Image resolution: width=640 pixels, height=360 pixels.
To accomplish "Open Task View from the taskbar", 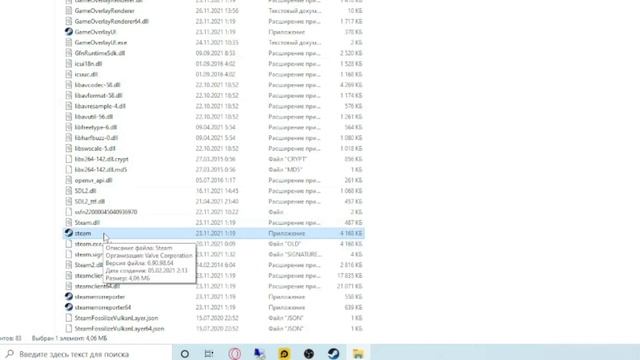I will pyautogui.click(x=209, y=354).
